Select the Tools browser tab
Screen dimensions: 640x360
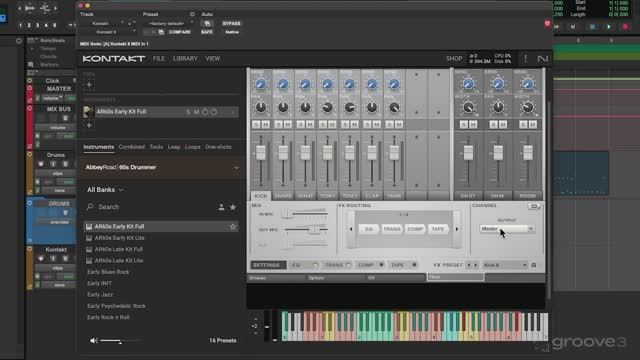156,147
